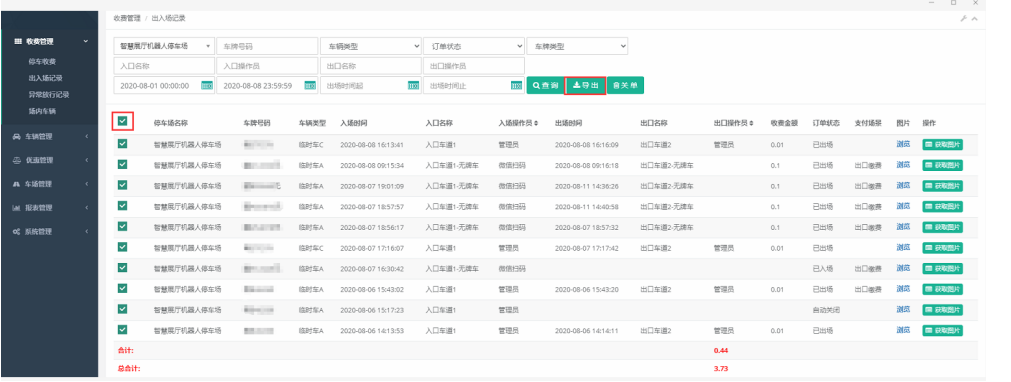Uncheck the row entered 2020-08-08 16:13:41
The height and width of the screenshot is (382, 1011).
[x=123, y=144]
